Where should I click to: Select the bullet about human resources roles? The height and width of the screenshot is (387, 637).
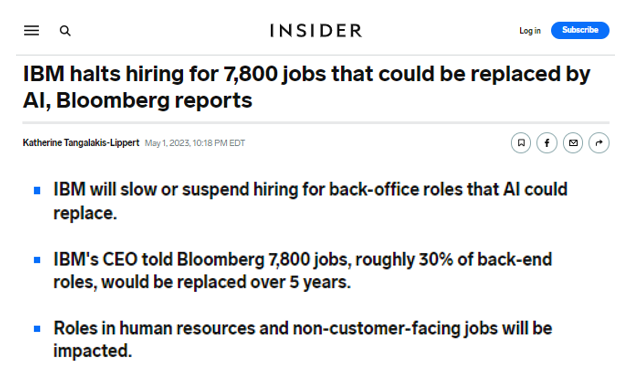303,339
